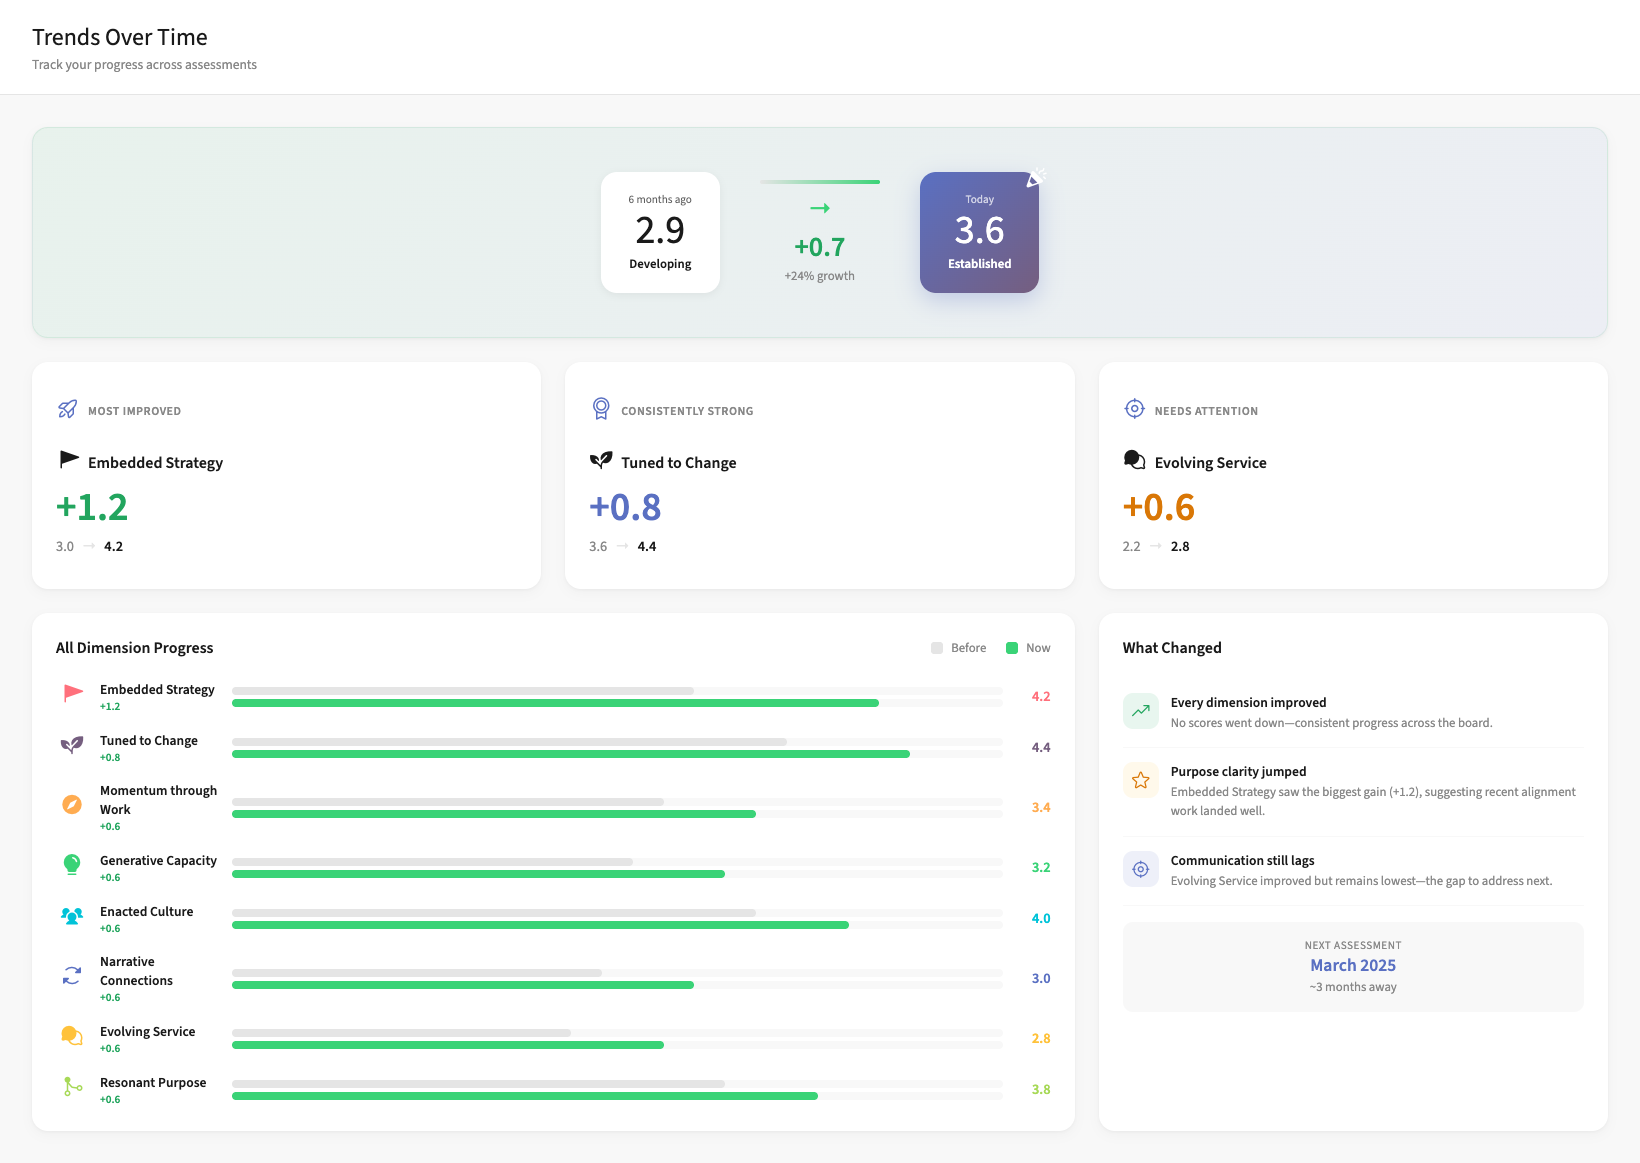
Task: Open the March 2025 next assessment link
Action: [x=1352, y=965]
